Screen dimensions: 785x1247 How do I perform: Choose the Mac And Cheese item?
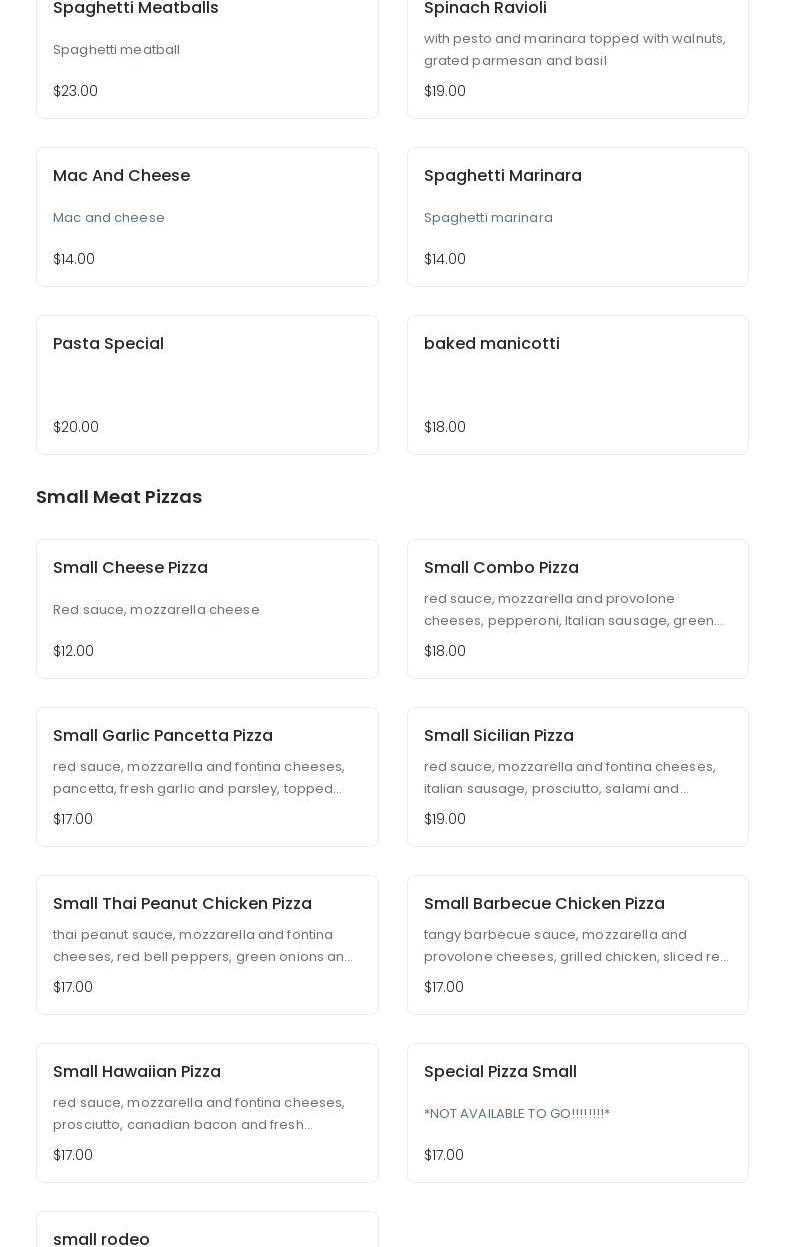pos(207,217)
